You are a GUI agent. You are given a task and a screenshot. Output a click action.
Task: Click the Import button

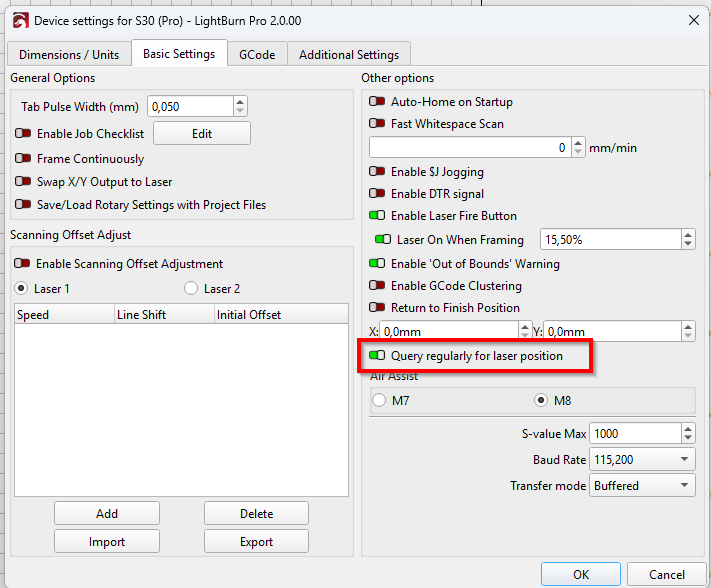point(107,541)
